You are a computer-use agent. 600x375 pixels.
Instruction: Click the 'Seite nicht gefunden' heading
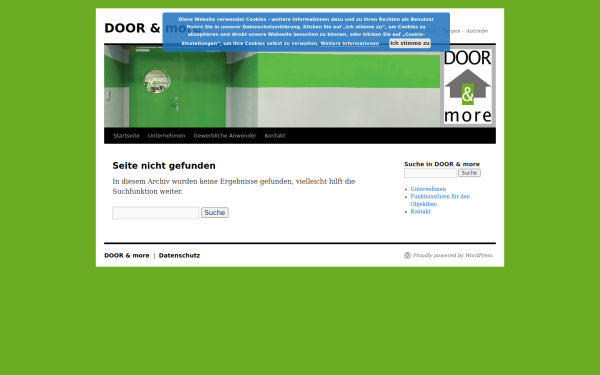[164, 166]
